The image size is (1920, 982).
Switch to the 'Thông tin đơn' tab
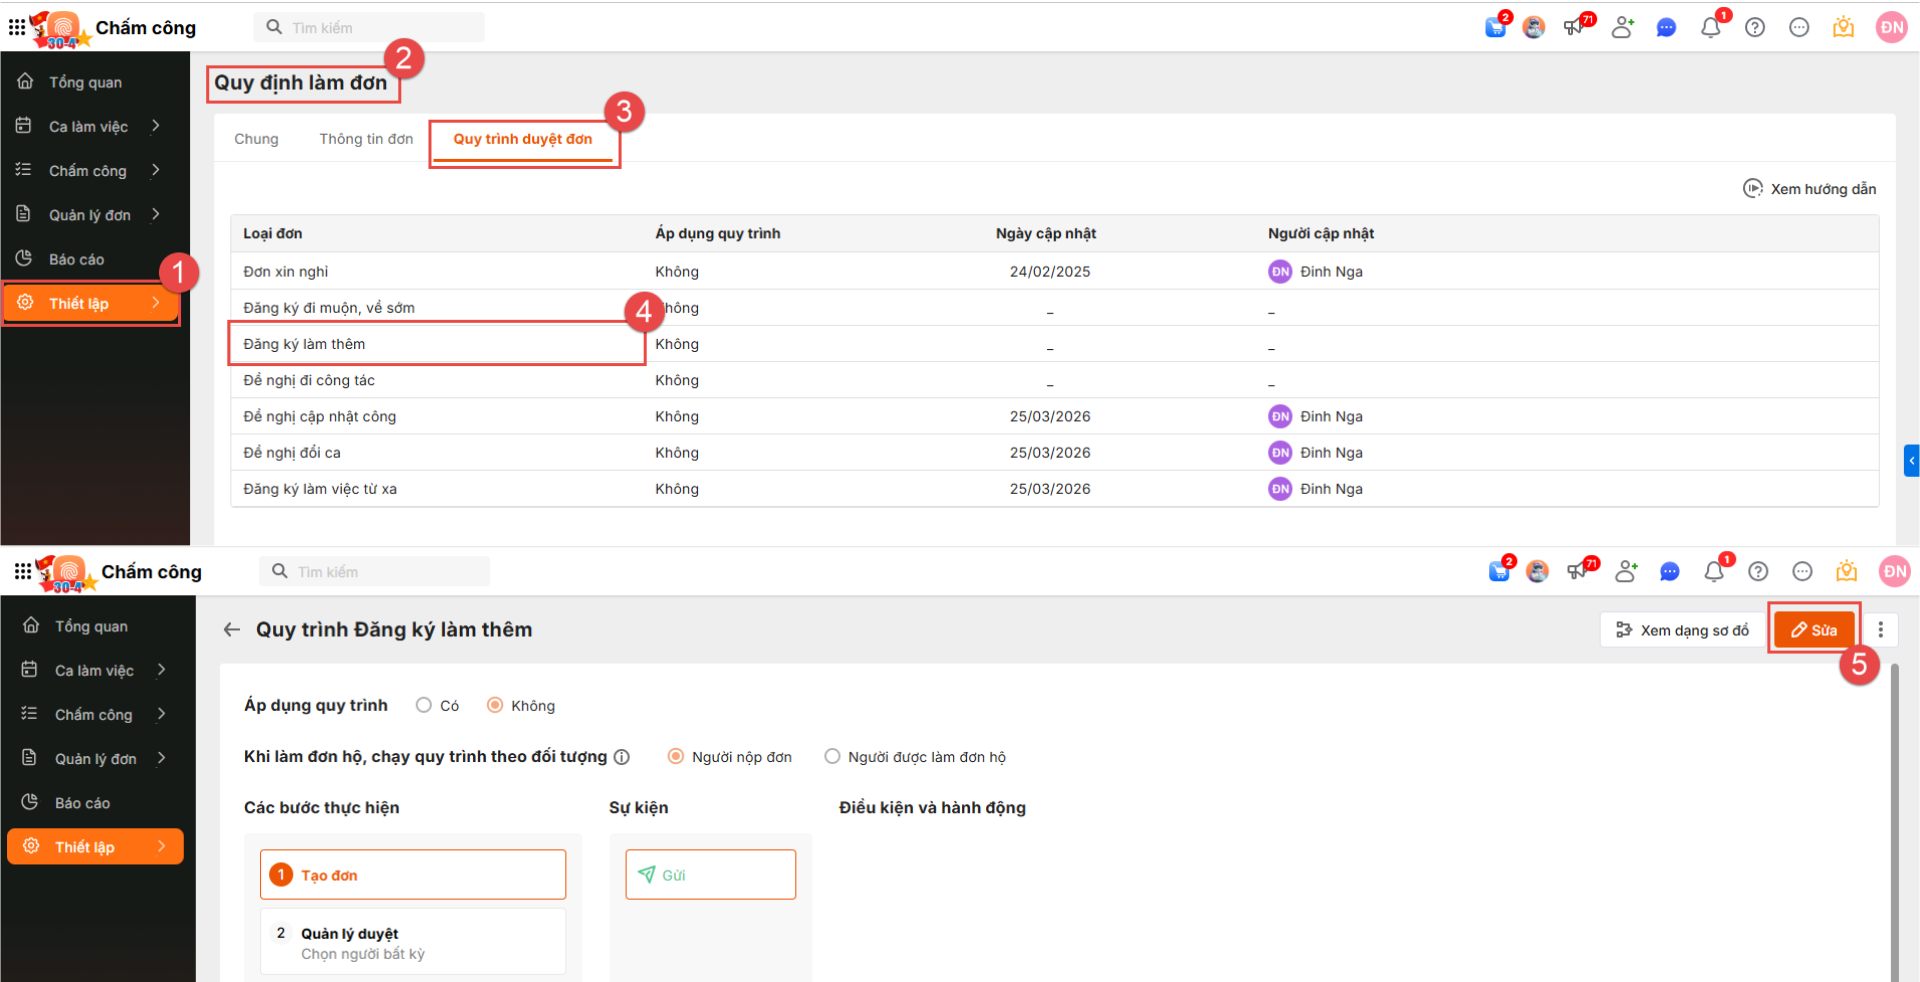pyautogui.click(x=366, y=139)
